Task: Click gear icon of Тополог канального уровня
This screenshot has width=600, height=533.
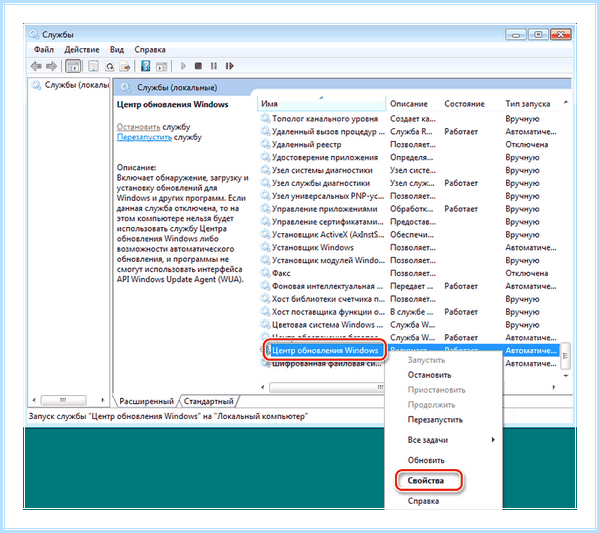Action: click(x=265, y=119)
